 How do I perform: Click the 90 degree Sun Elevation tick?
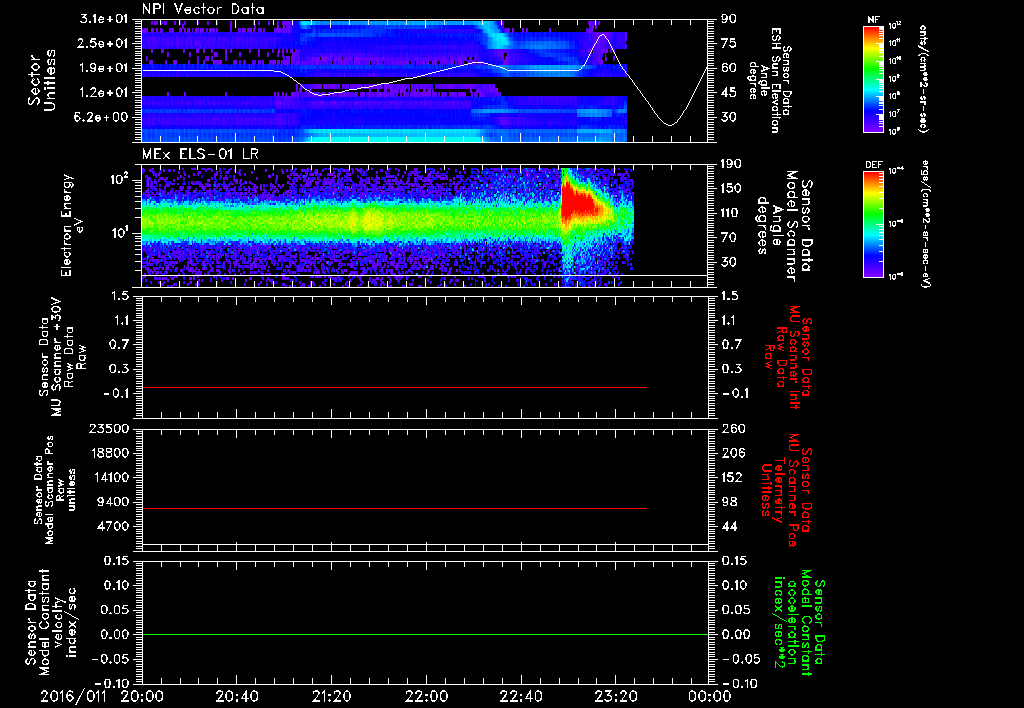coord(728,19)
